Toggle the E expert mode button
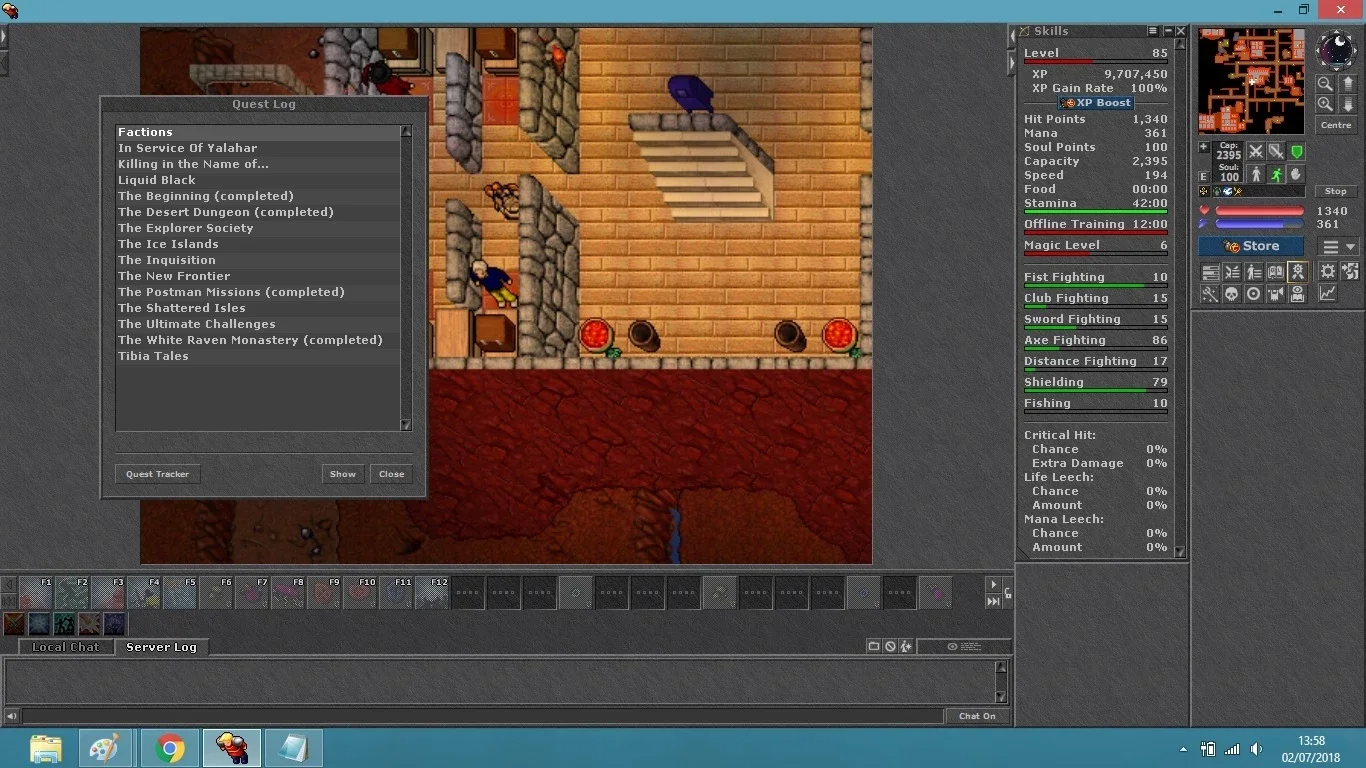The width and height of the screenshot is (1366, 768). tap(1204, 176)
